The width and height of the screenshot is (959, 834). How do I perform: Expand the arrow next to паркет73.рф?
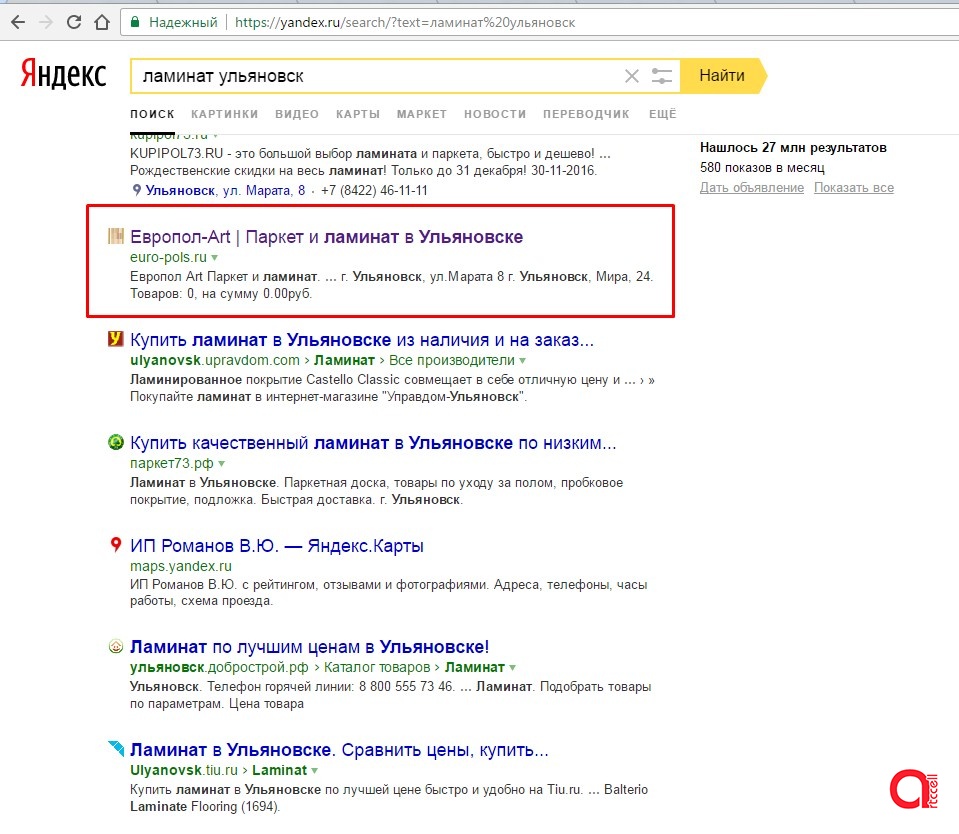pos(221,463)
